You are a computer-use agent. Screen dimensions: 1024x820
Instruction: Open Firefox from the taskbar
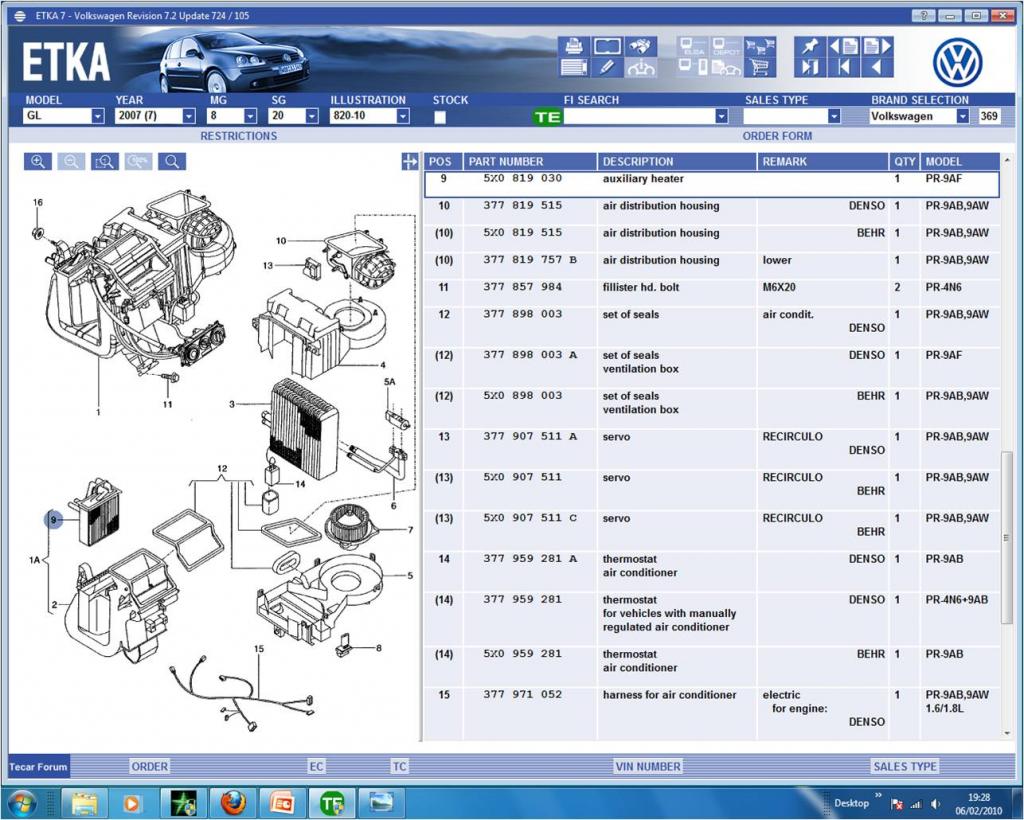(x=233, y=802)
